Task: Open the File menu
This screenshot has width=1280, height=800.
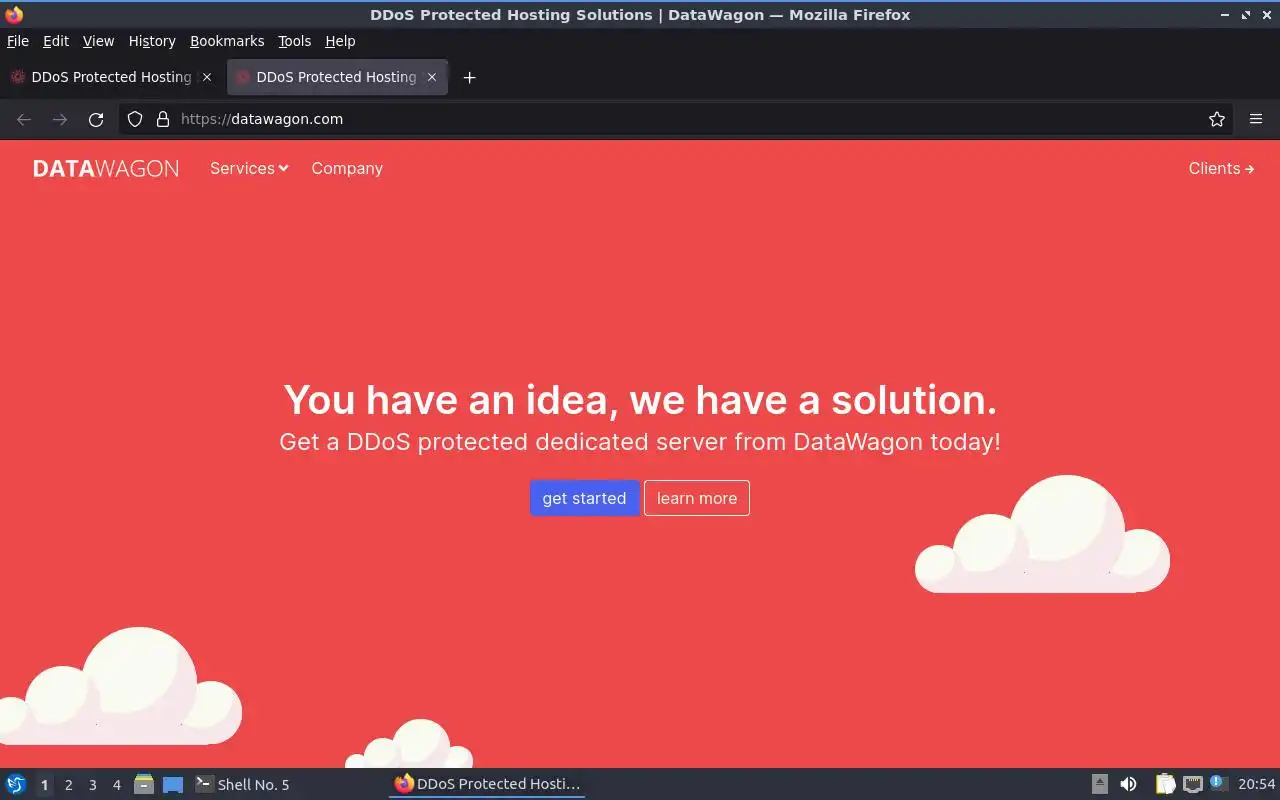Action: [x=18, y=41]
